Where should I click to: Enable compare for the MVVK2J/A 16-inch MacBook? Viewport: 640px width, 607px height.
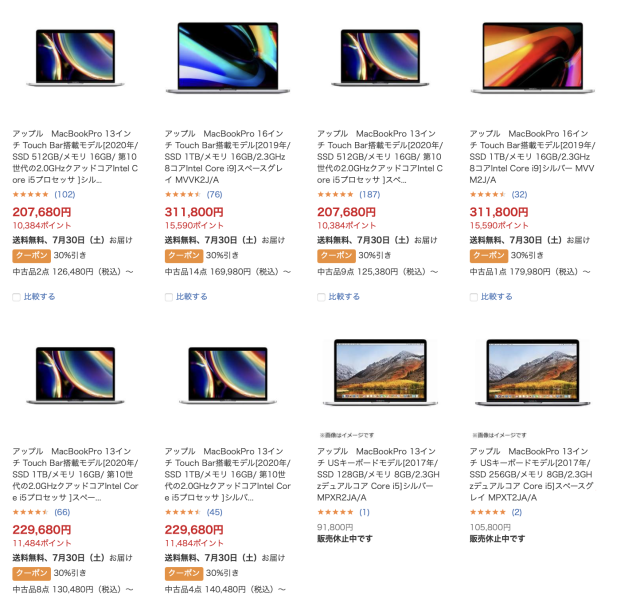(169, 297)
